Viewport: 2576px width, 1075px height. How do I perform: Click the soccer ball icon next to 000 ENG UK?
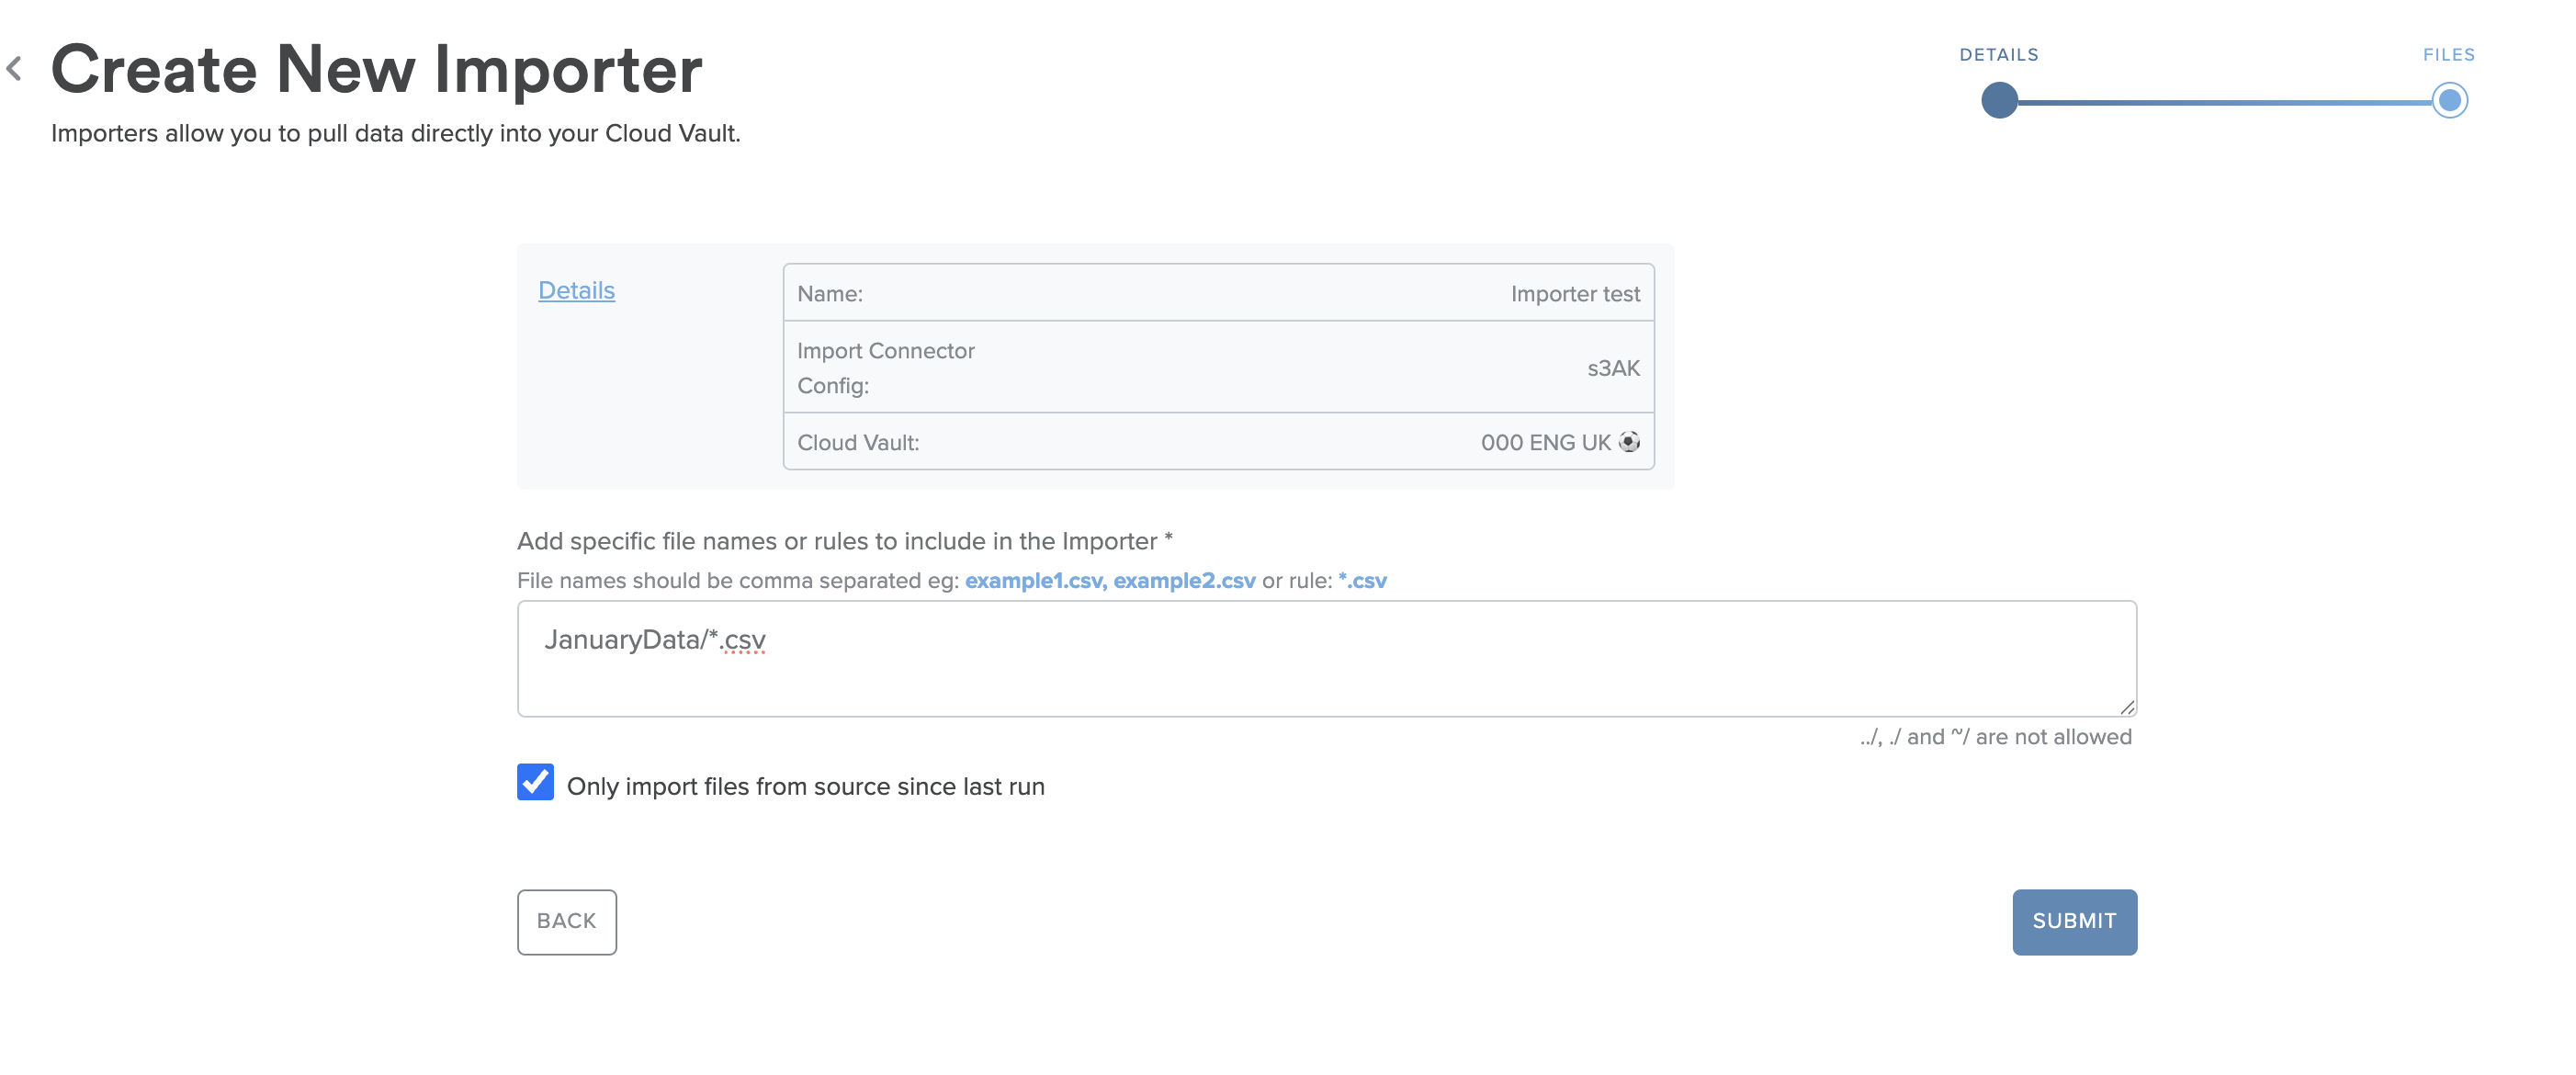pyautogui.click(x=1630, y=441)
